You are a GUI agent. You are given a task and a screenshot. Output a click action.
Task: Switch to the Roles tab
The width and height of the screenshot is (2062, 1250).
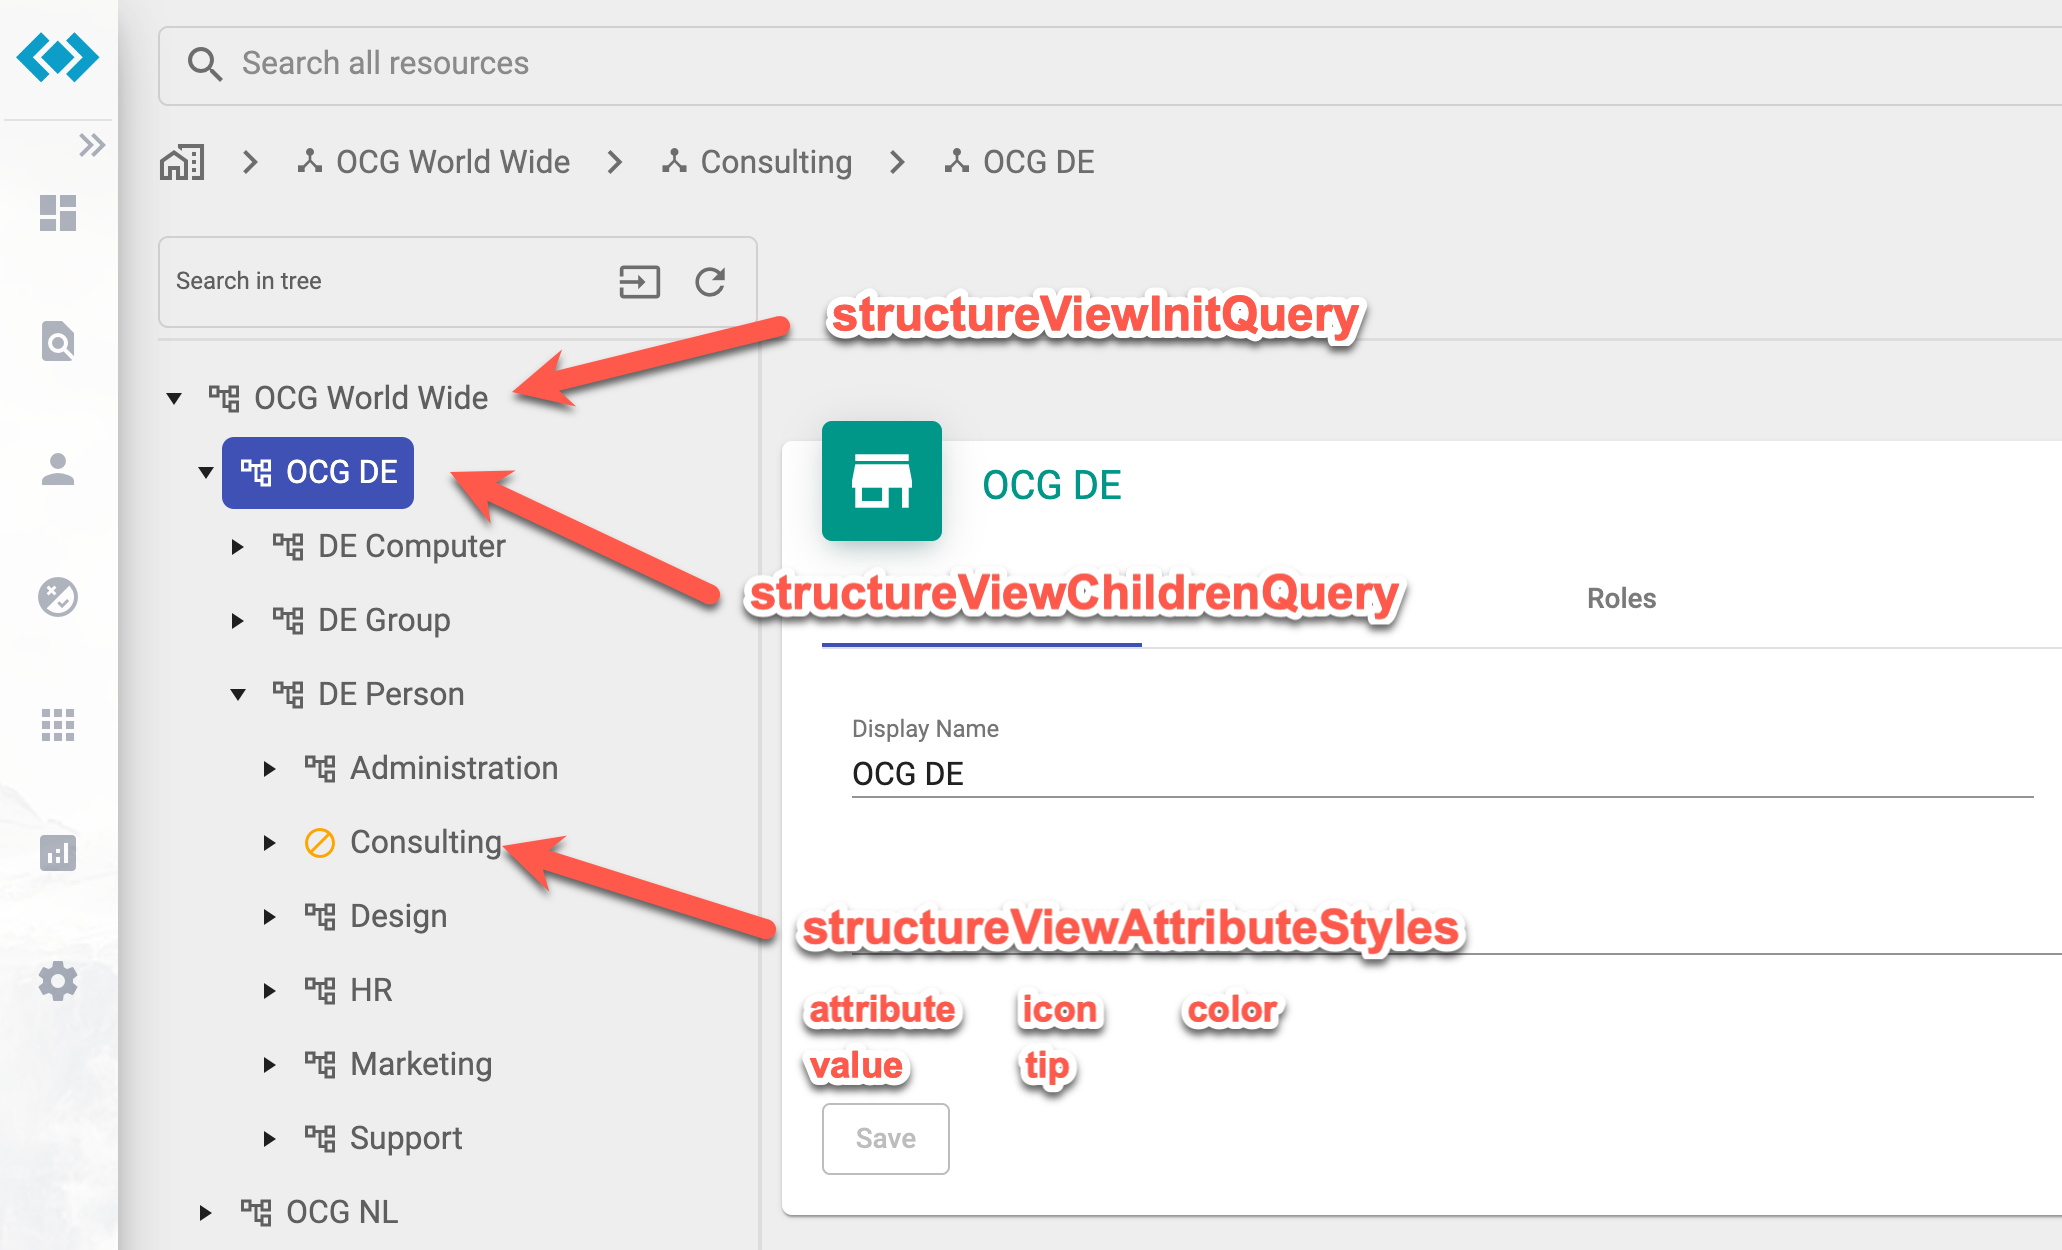tap(1621, 598)
